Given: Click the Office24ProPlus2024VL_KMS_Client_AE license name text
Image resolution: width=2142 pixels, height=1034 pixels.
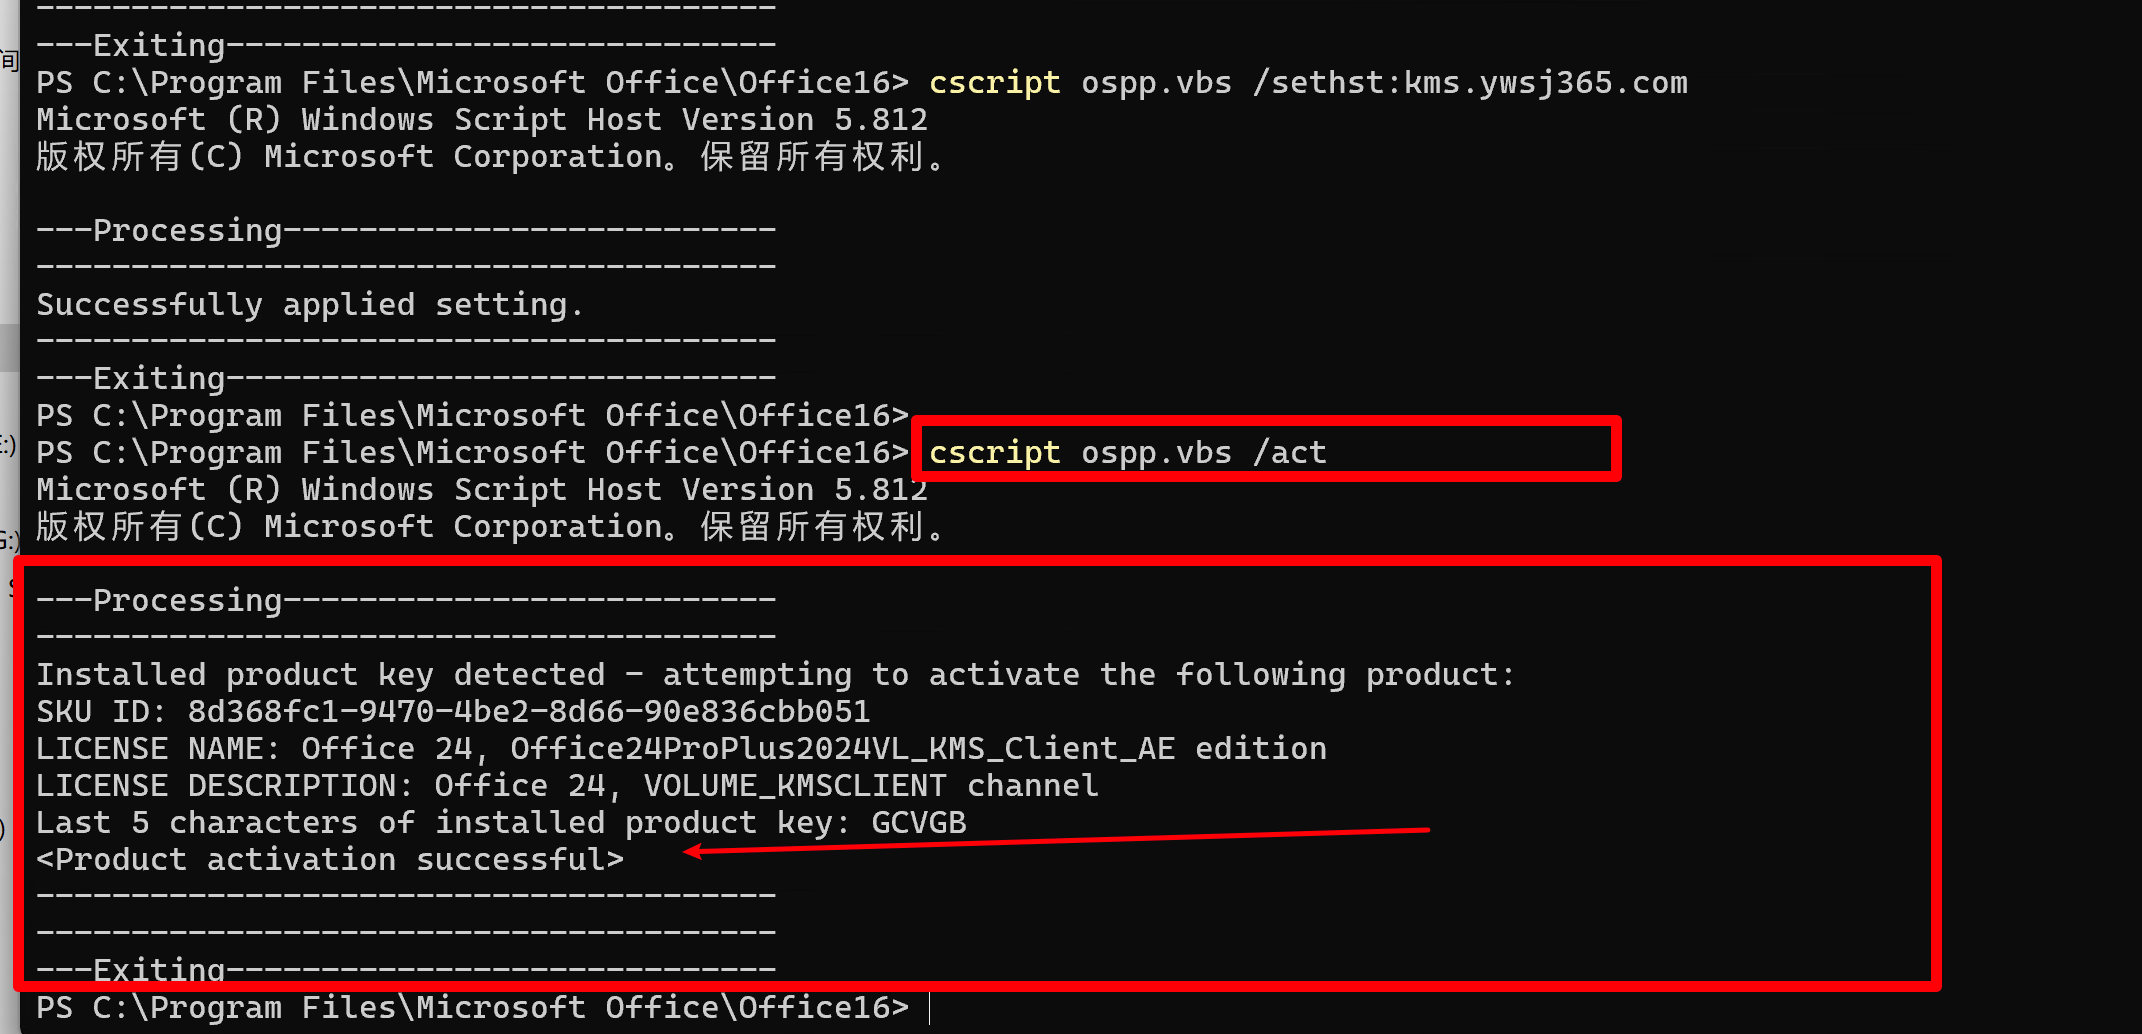Looking at the screenshot, I should [842, 749].
